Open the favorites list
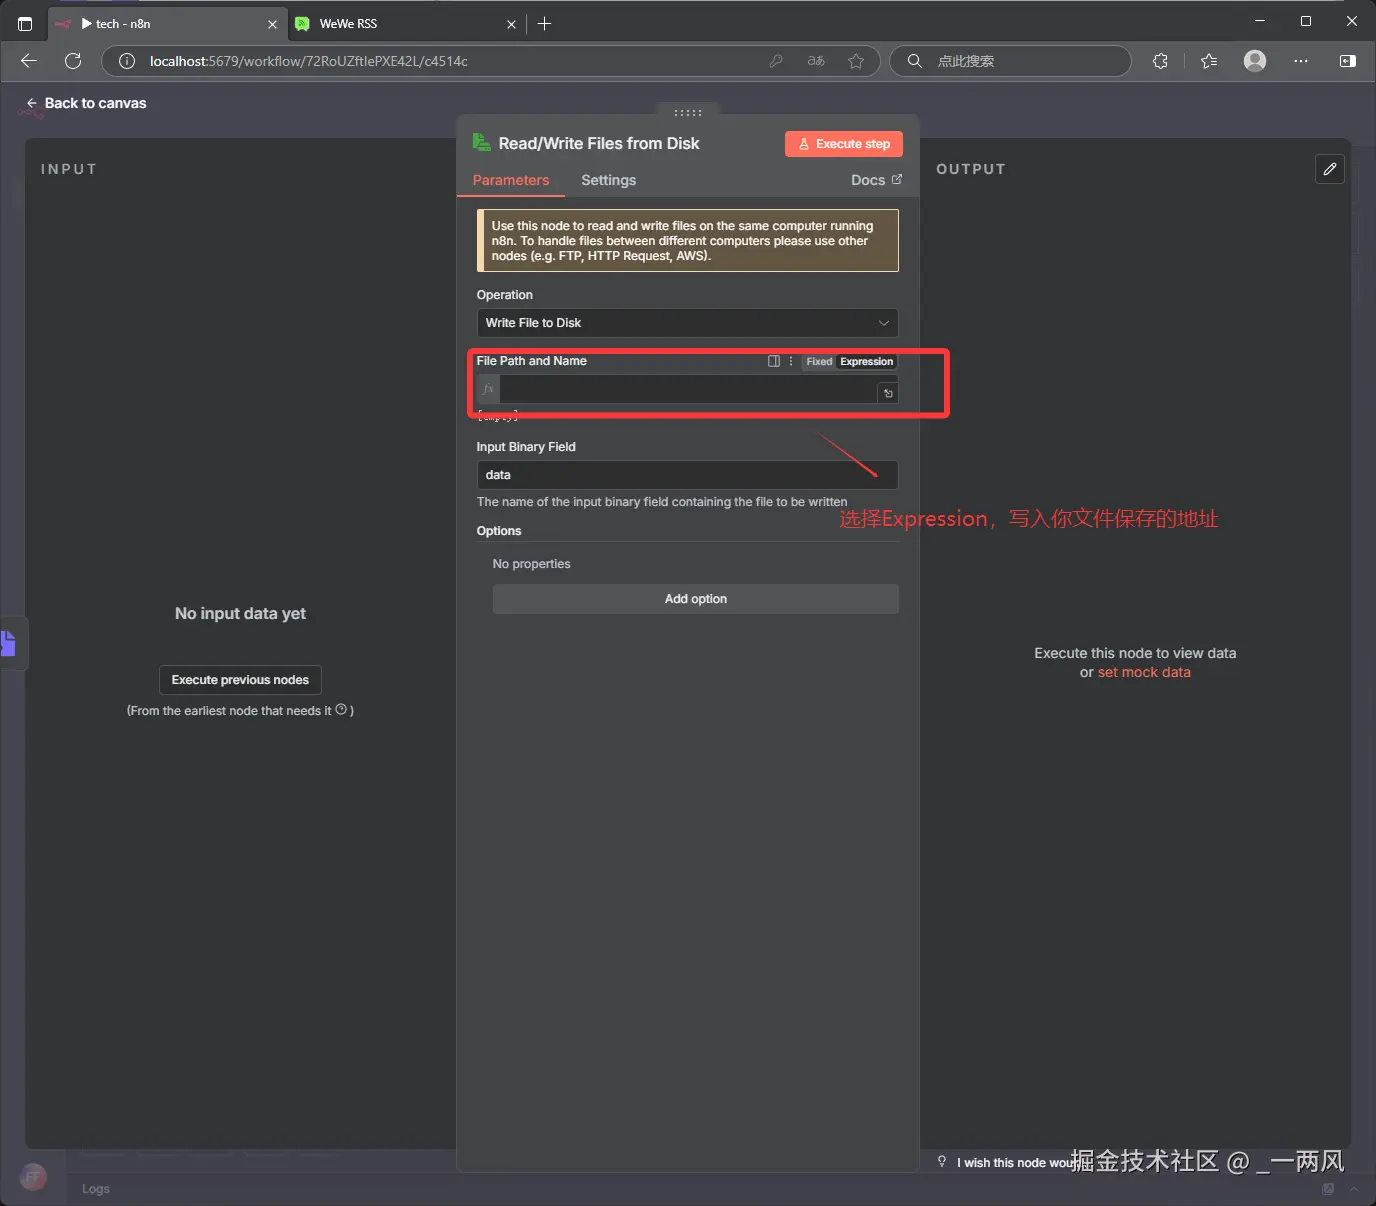This screenshot has width=1376, height=1206. click(1209, 61)
